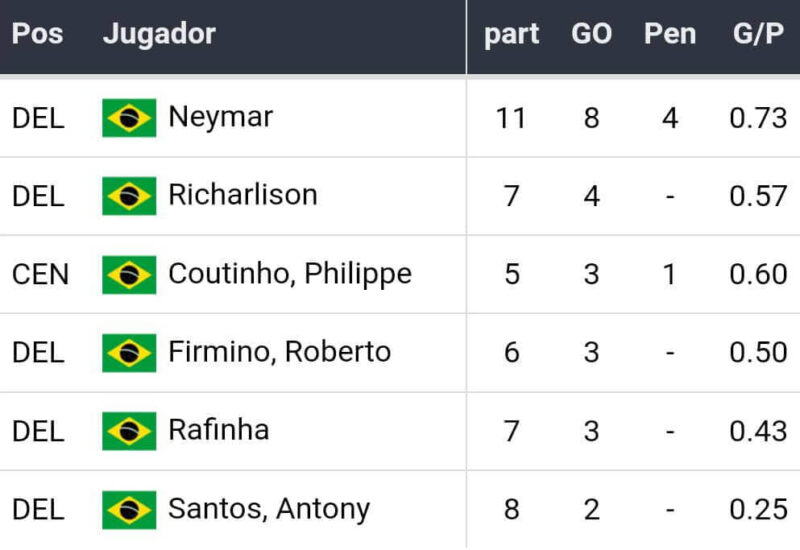Viewport: 800px width, 550px height.
Task: Sort by the Pos column header
Action: click(37, 34)
